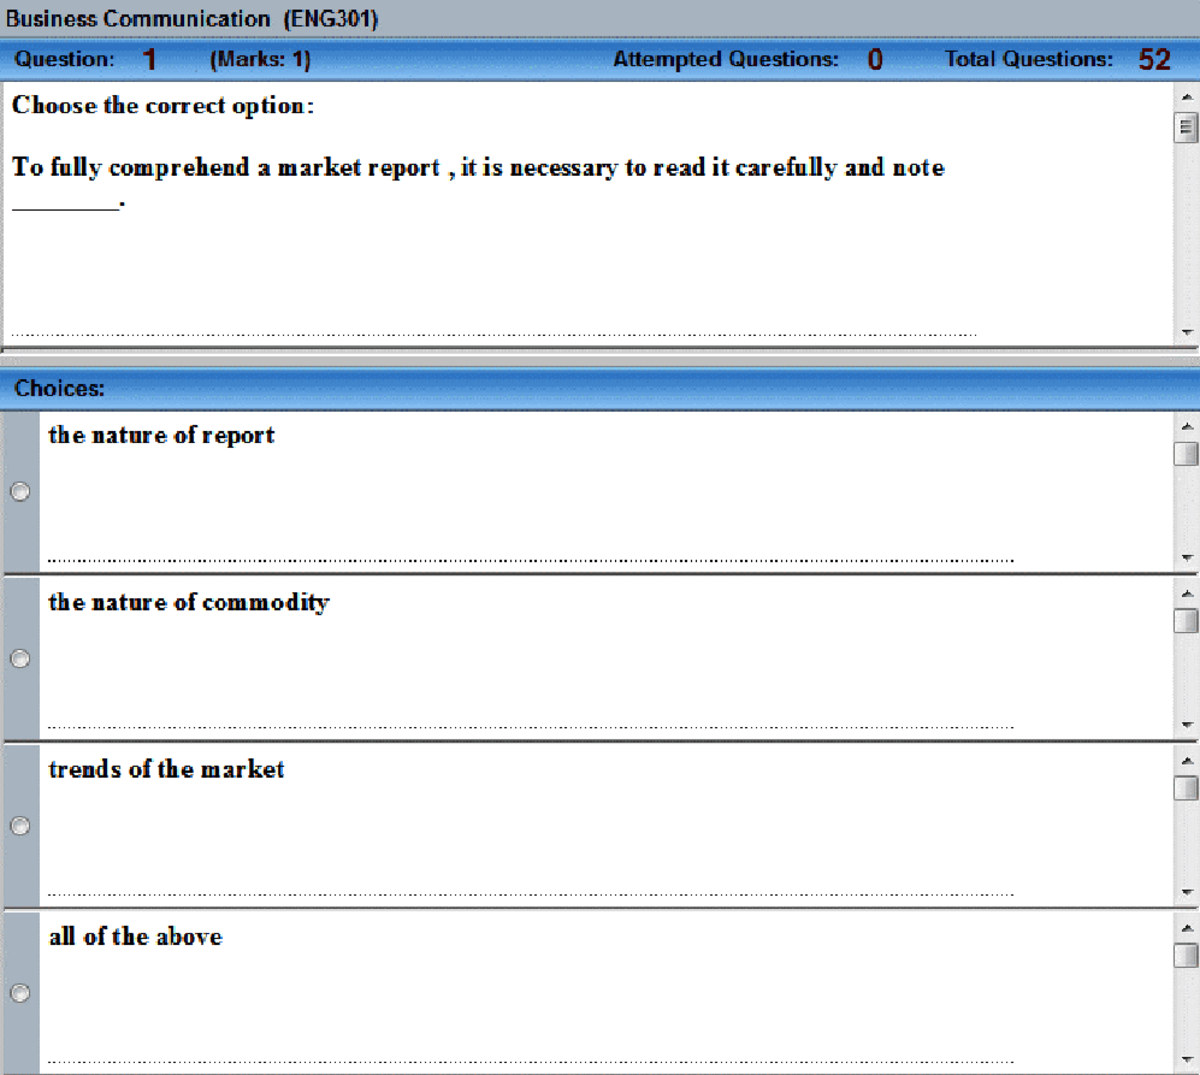Click the answer text 'the nature of commodity'
The width and height of the screenshot is (1200, 1075).
[x=189, y=602]
